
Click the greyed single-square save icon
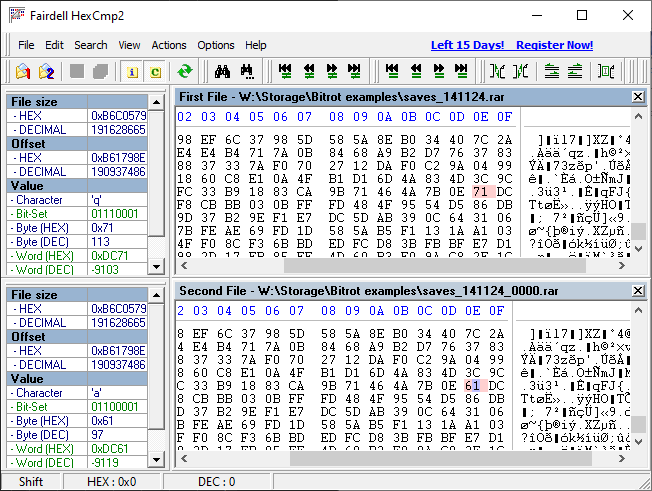(x=77, y=71)
